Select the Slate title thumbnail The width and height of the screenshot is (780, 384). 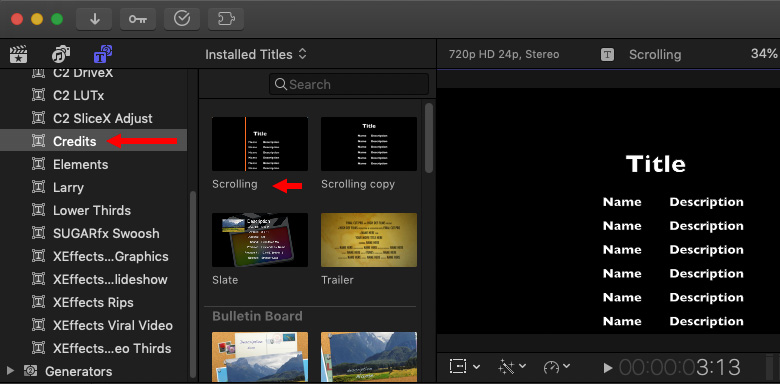click(x=260, y=240)
